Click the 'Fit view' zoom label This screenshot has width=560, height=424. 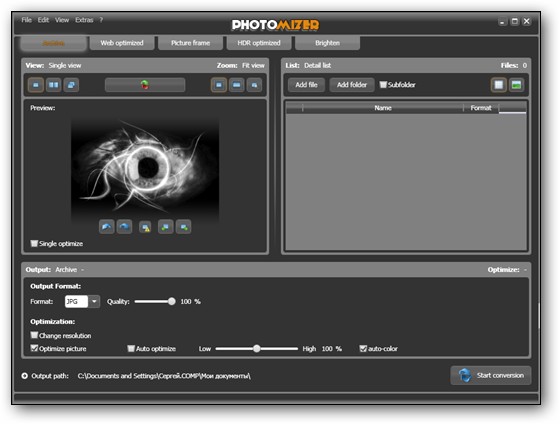253,65
